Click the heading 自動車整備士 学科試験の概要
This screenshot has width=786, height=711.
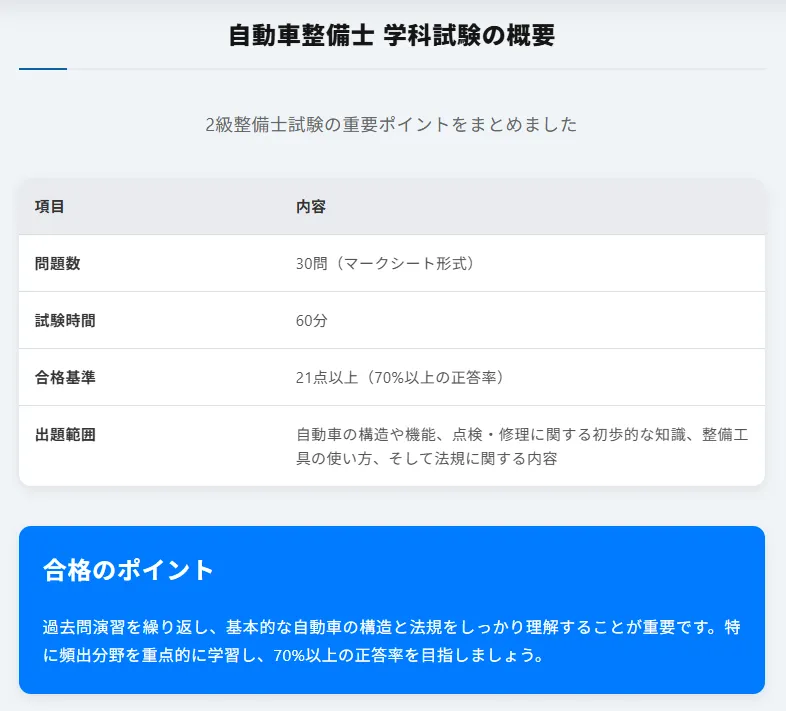391,36
